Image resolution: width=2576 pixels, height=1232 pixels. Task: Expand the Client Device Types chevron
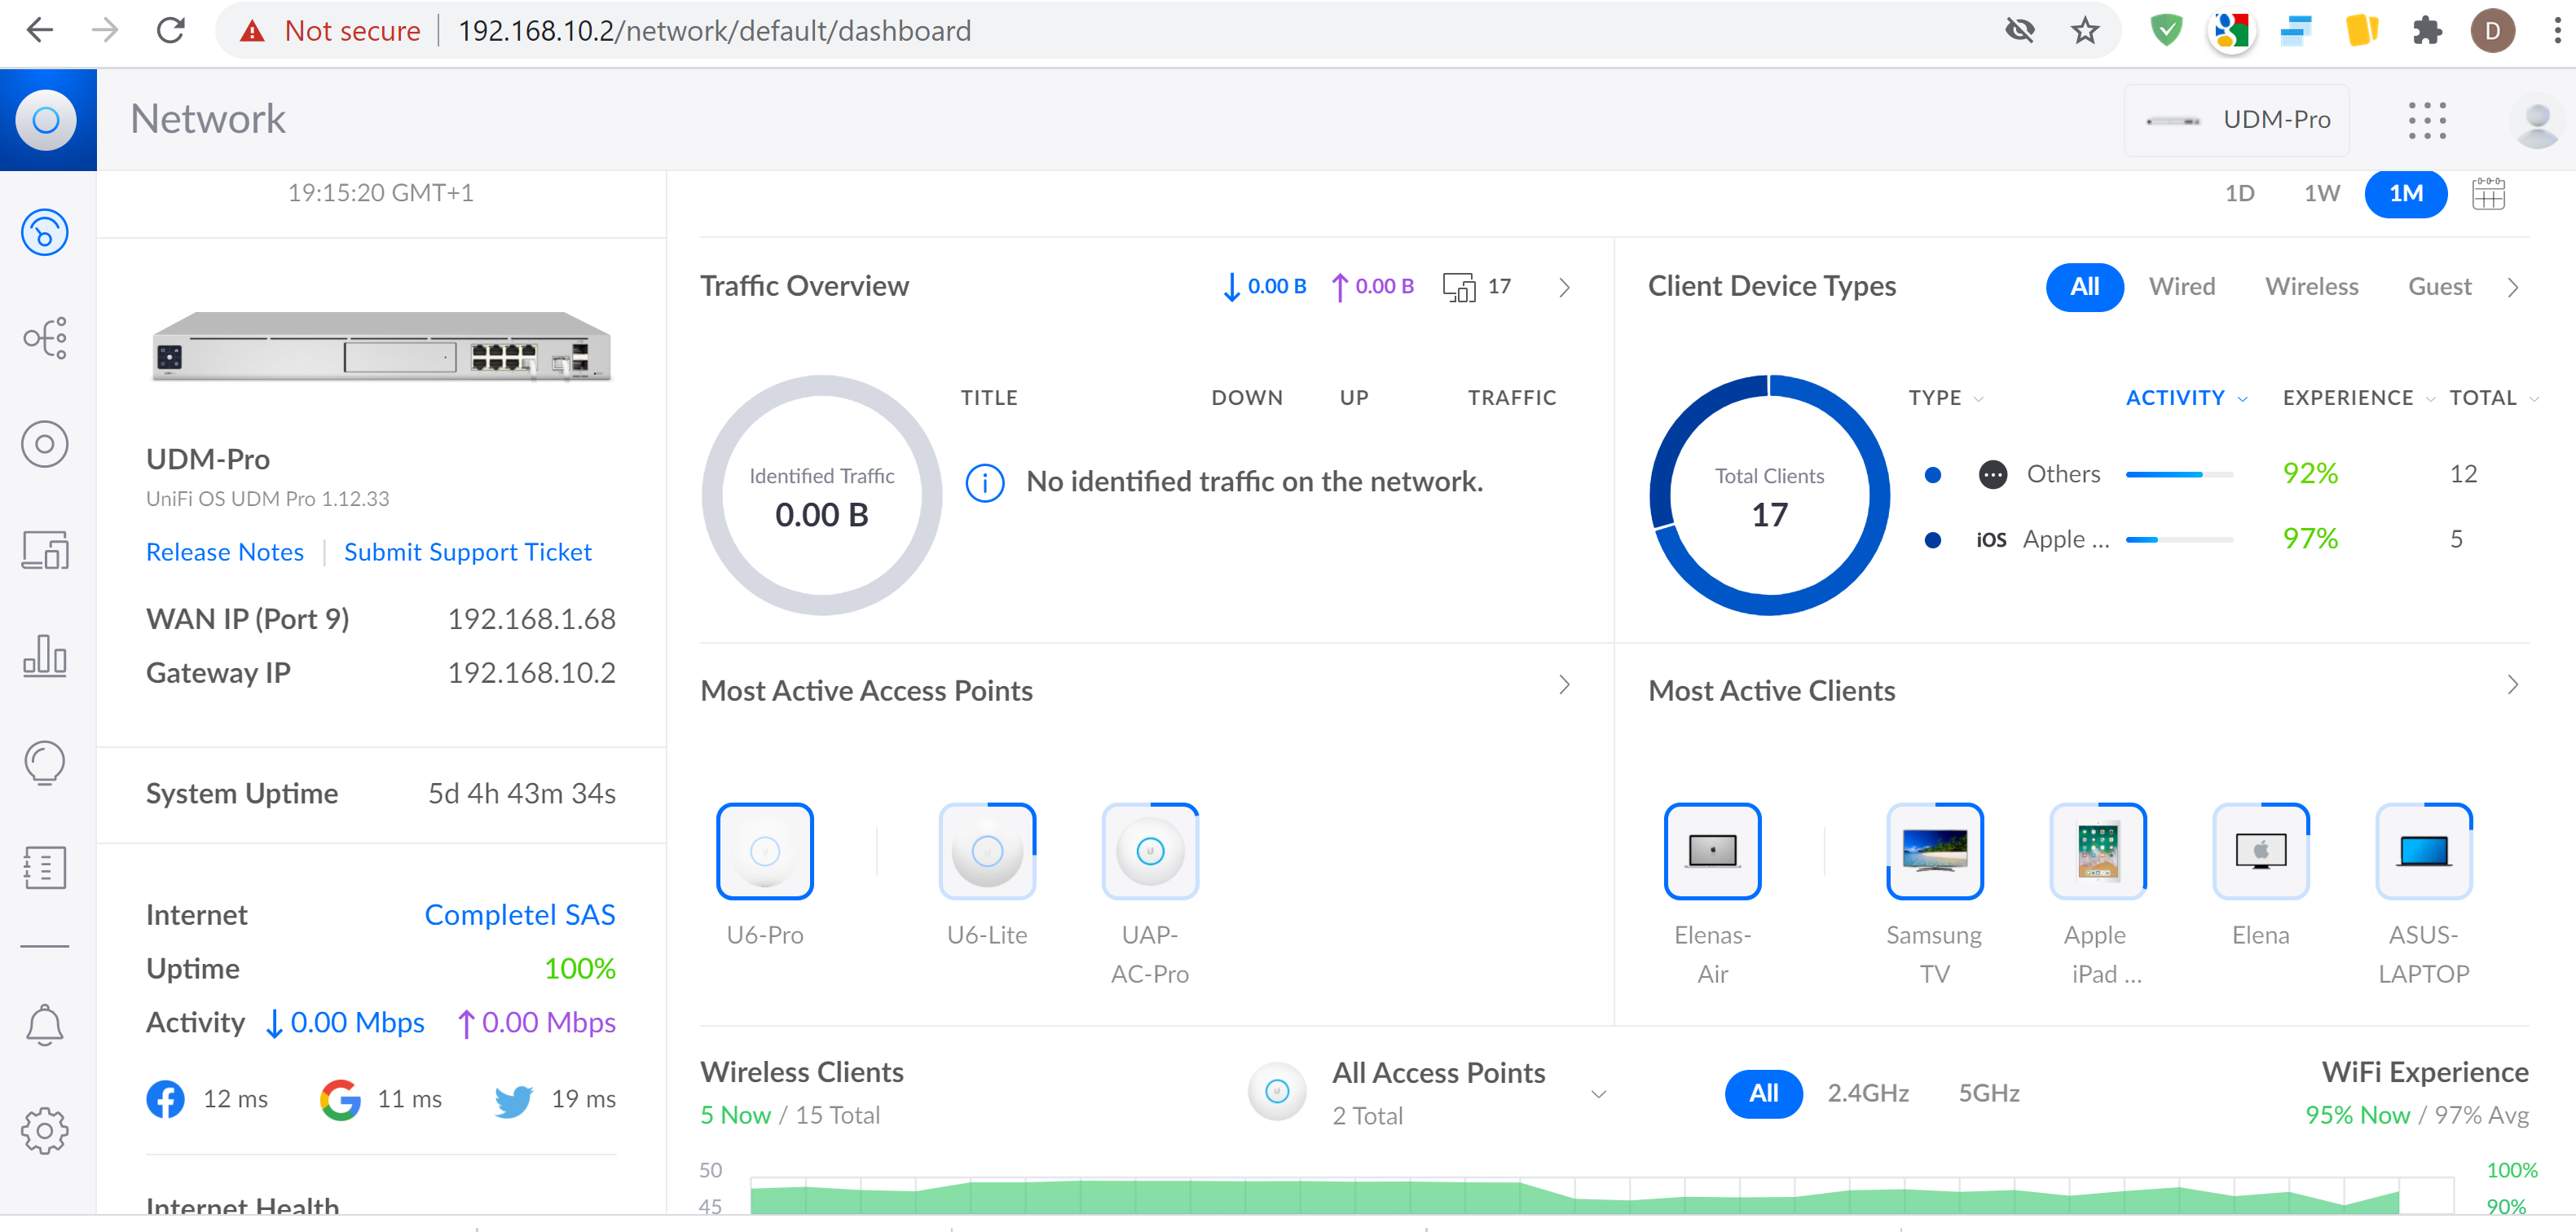(x=2513, y=288)
